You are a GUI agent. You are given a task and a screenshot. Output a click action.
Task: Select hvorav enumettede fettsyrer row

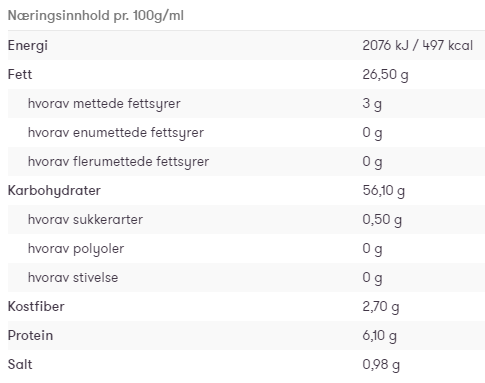[x=246, y=132]
